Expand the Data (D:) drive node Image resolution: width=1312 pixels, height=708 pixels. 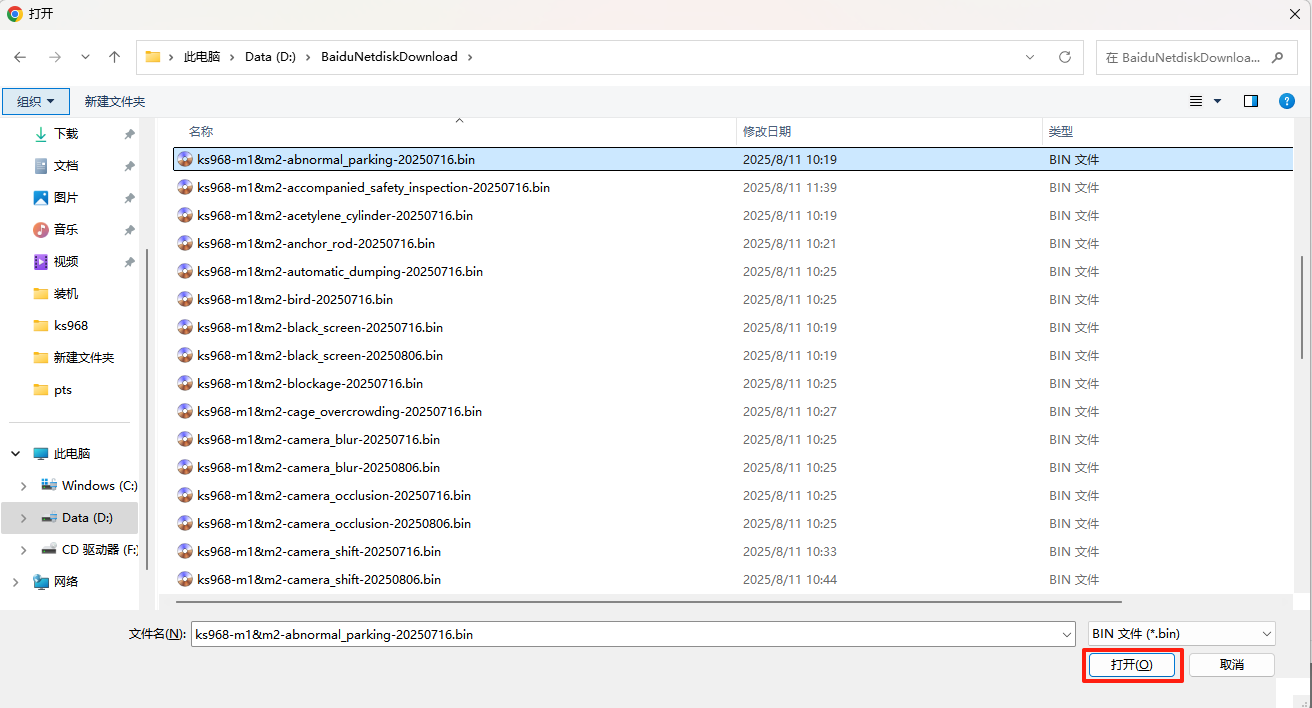[24, 517]
